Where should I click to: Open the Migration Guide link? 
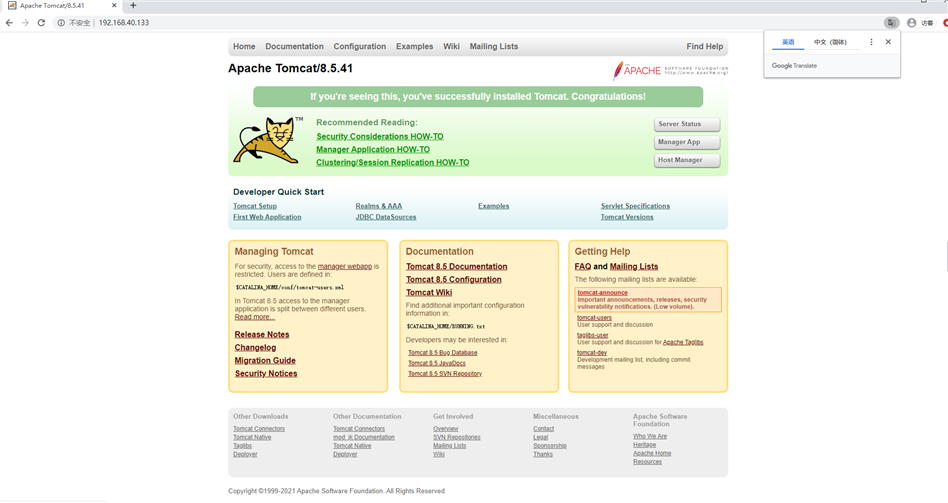click(265, 361)
